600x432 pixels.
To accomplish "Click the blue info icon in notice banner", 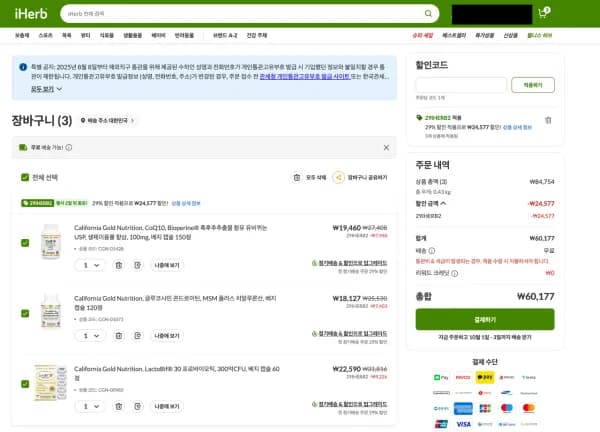I will (23, 67).
